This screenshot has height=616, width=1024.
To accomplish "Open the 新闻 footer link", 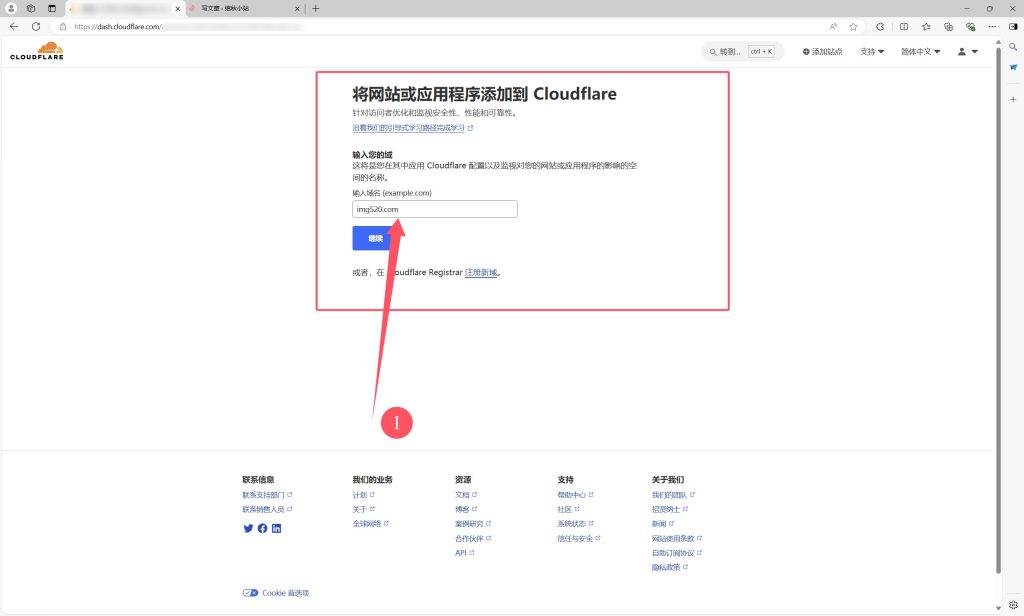I will 663,524.
